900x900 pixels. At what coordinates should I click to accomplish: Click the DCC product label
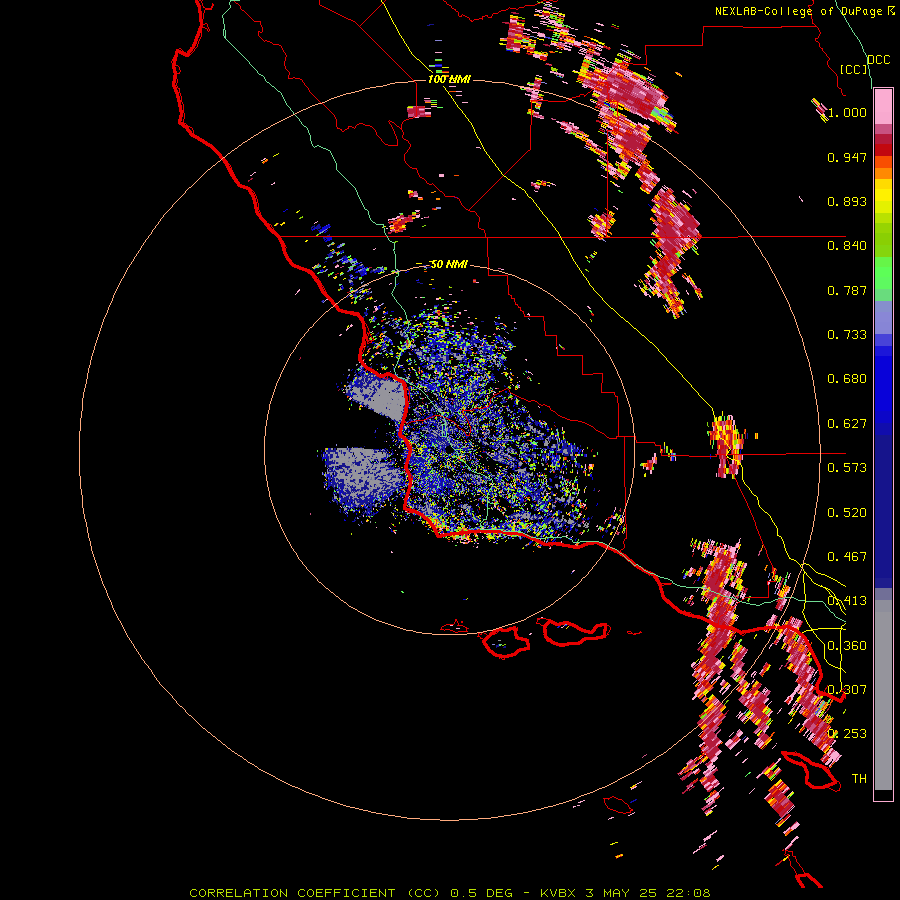878,60
